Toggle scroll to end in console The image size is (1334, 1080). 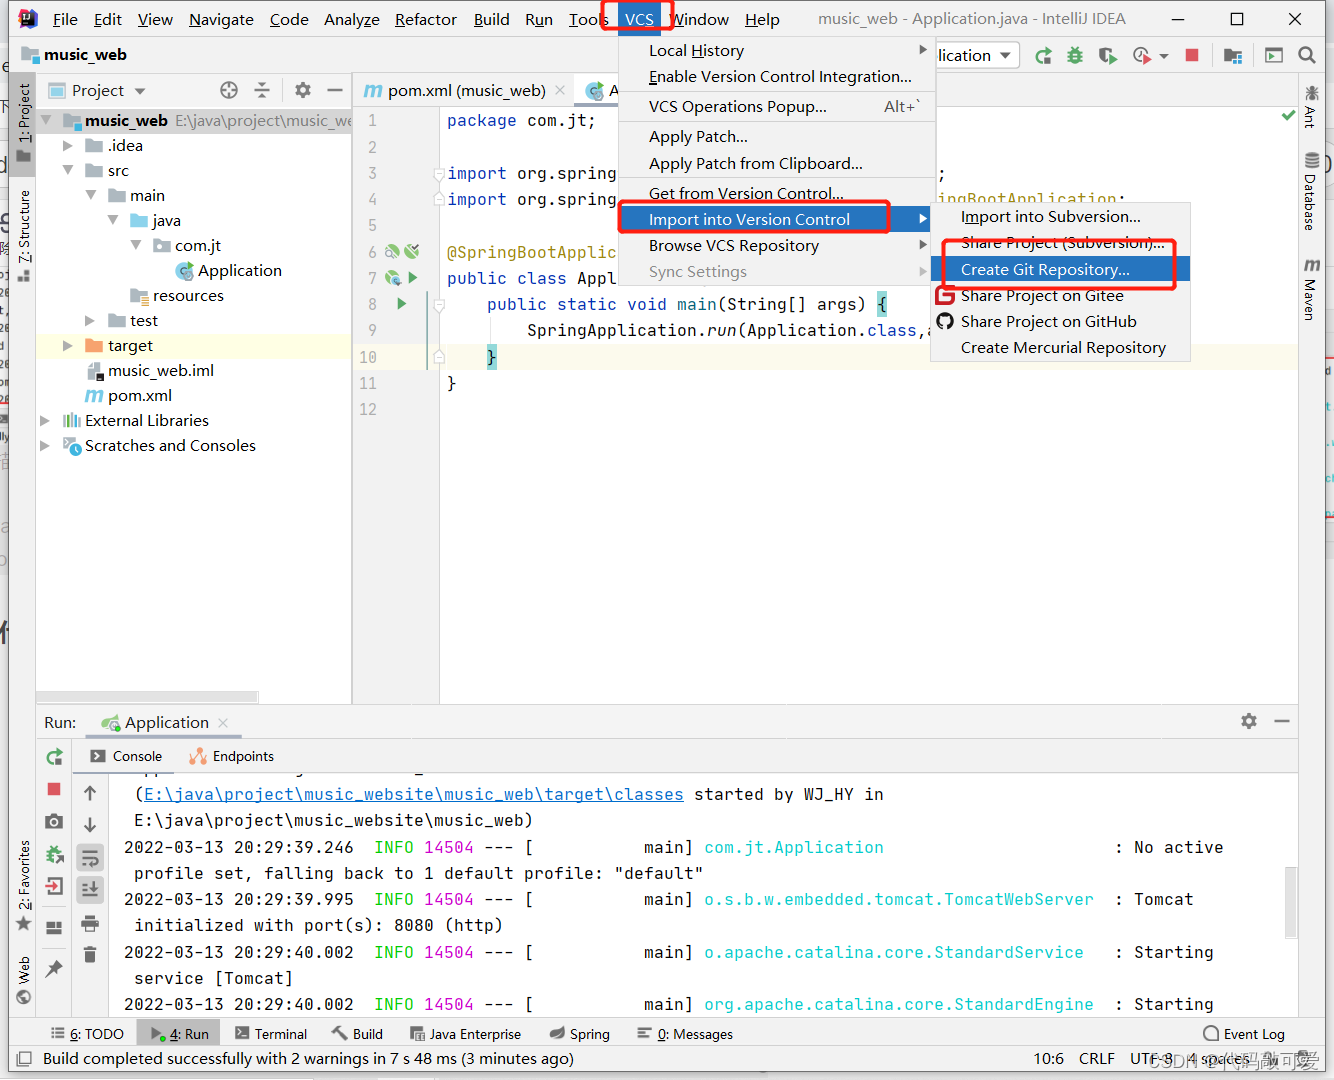(90, 889)
